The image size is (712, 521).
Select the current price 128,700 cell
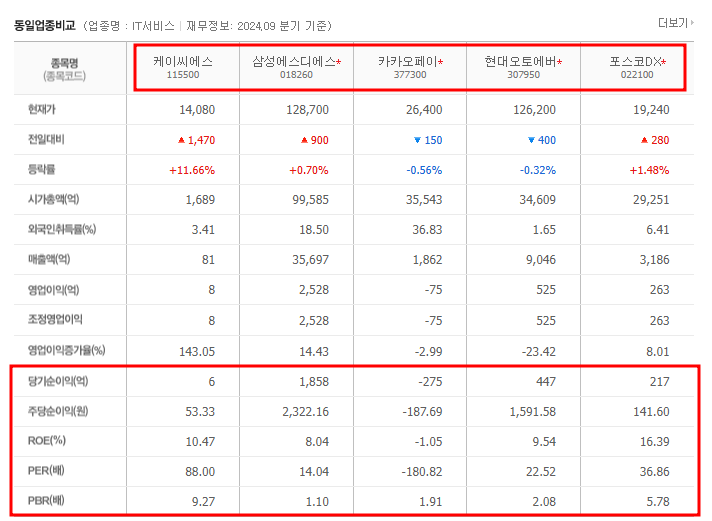(x=307, y=110)
